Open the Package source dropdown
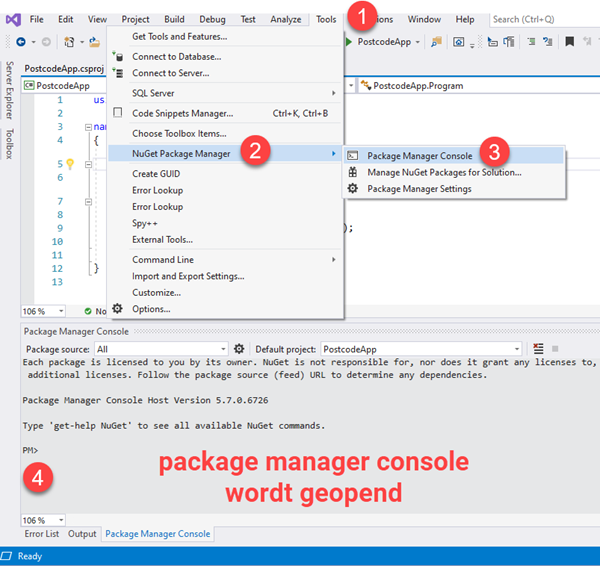600x566 pixels. 160,348
